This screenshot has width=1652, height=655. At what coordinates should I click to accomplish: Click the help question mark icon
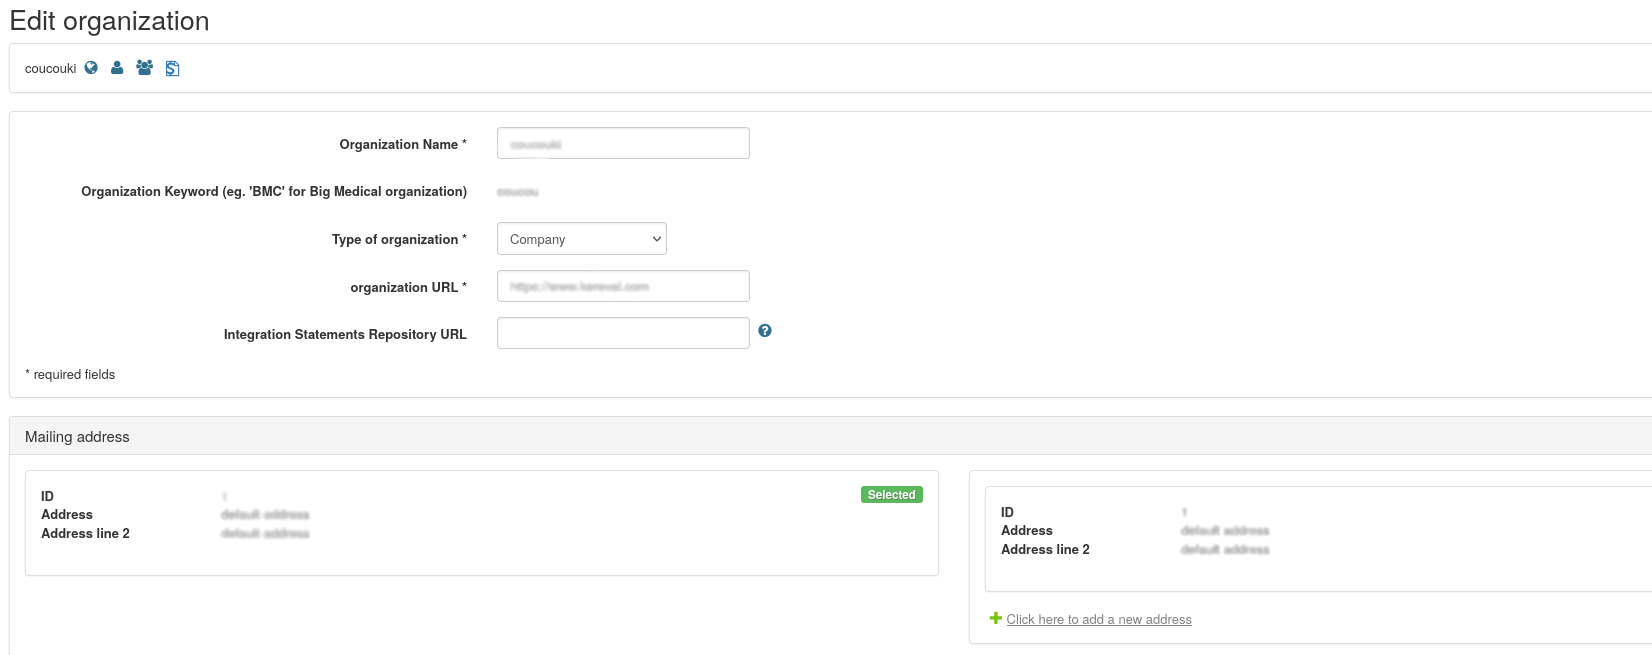pos(765,331)
